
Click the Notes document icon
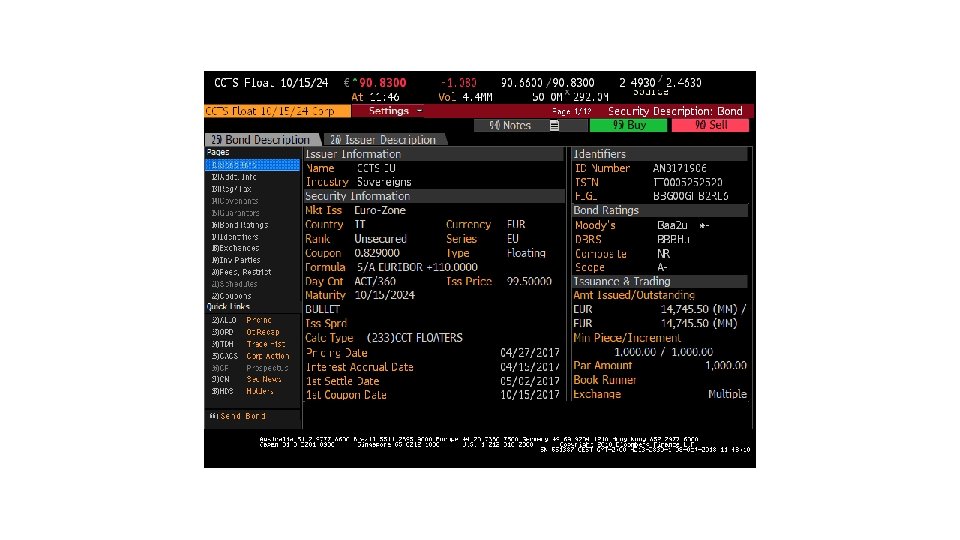tap(554, 126)
